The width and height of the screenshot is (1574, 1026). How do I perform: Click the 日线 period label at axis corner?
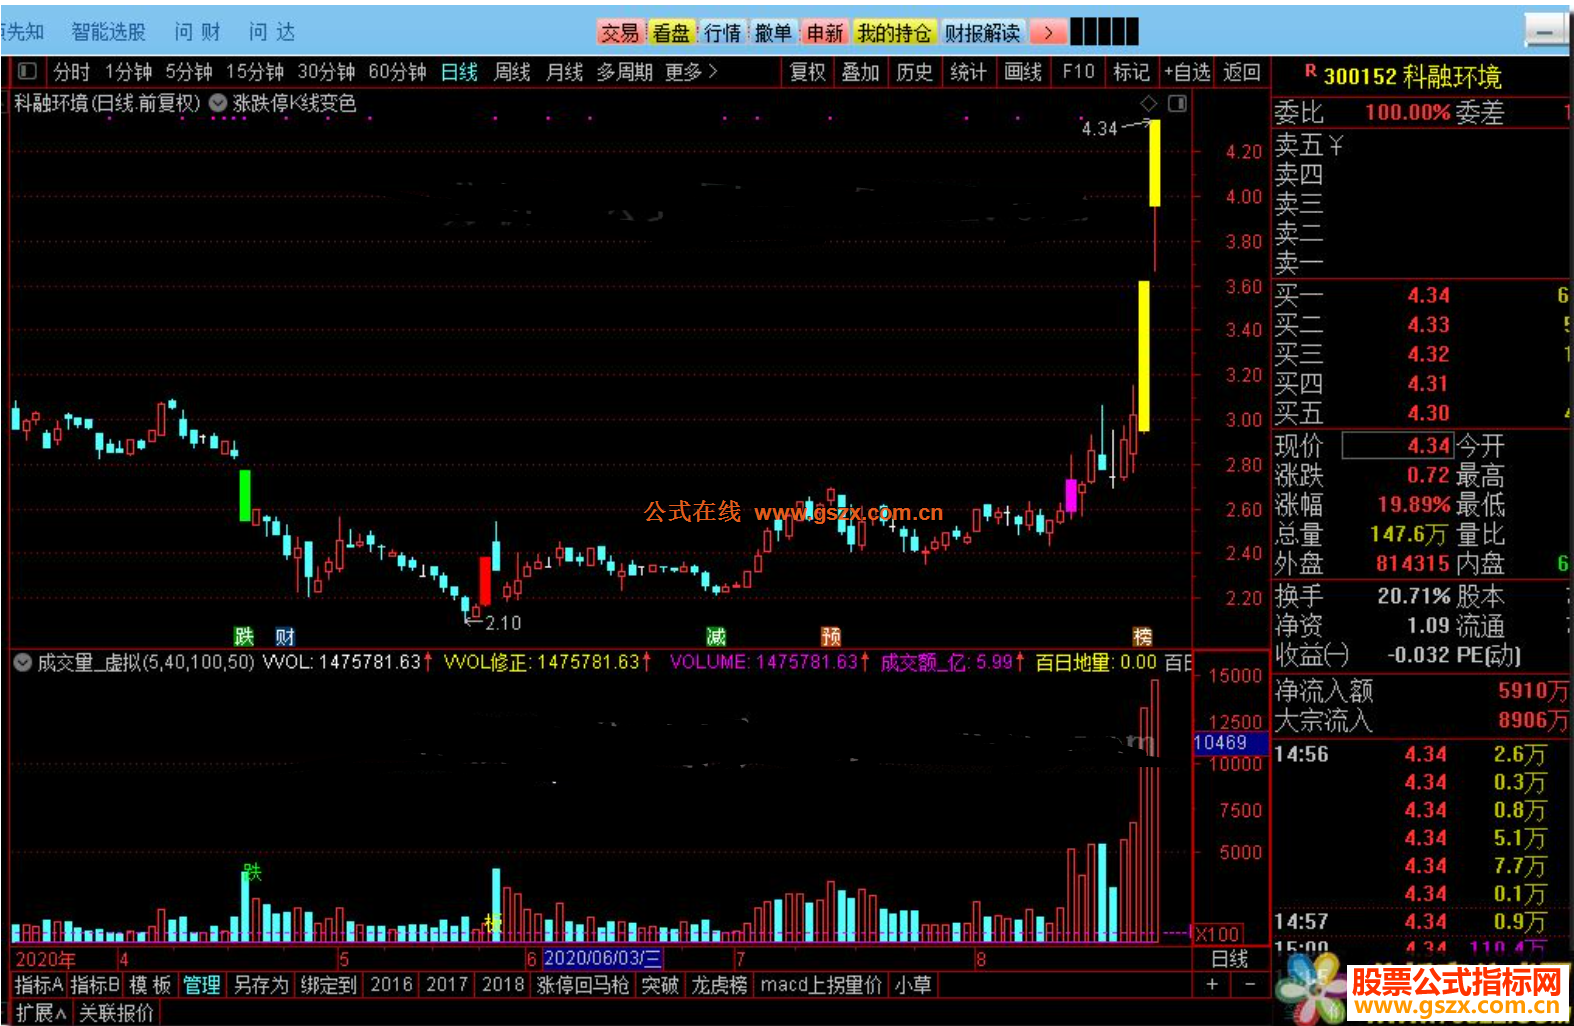coord(1230,959)
